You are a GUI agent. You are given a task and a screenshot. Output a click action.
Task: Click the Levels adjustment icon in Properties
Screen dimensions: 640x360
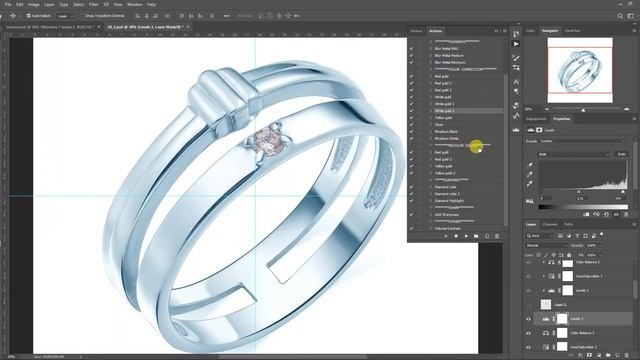[x=531, y=130]
